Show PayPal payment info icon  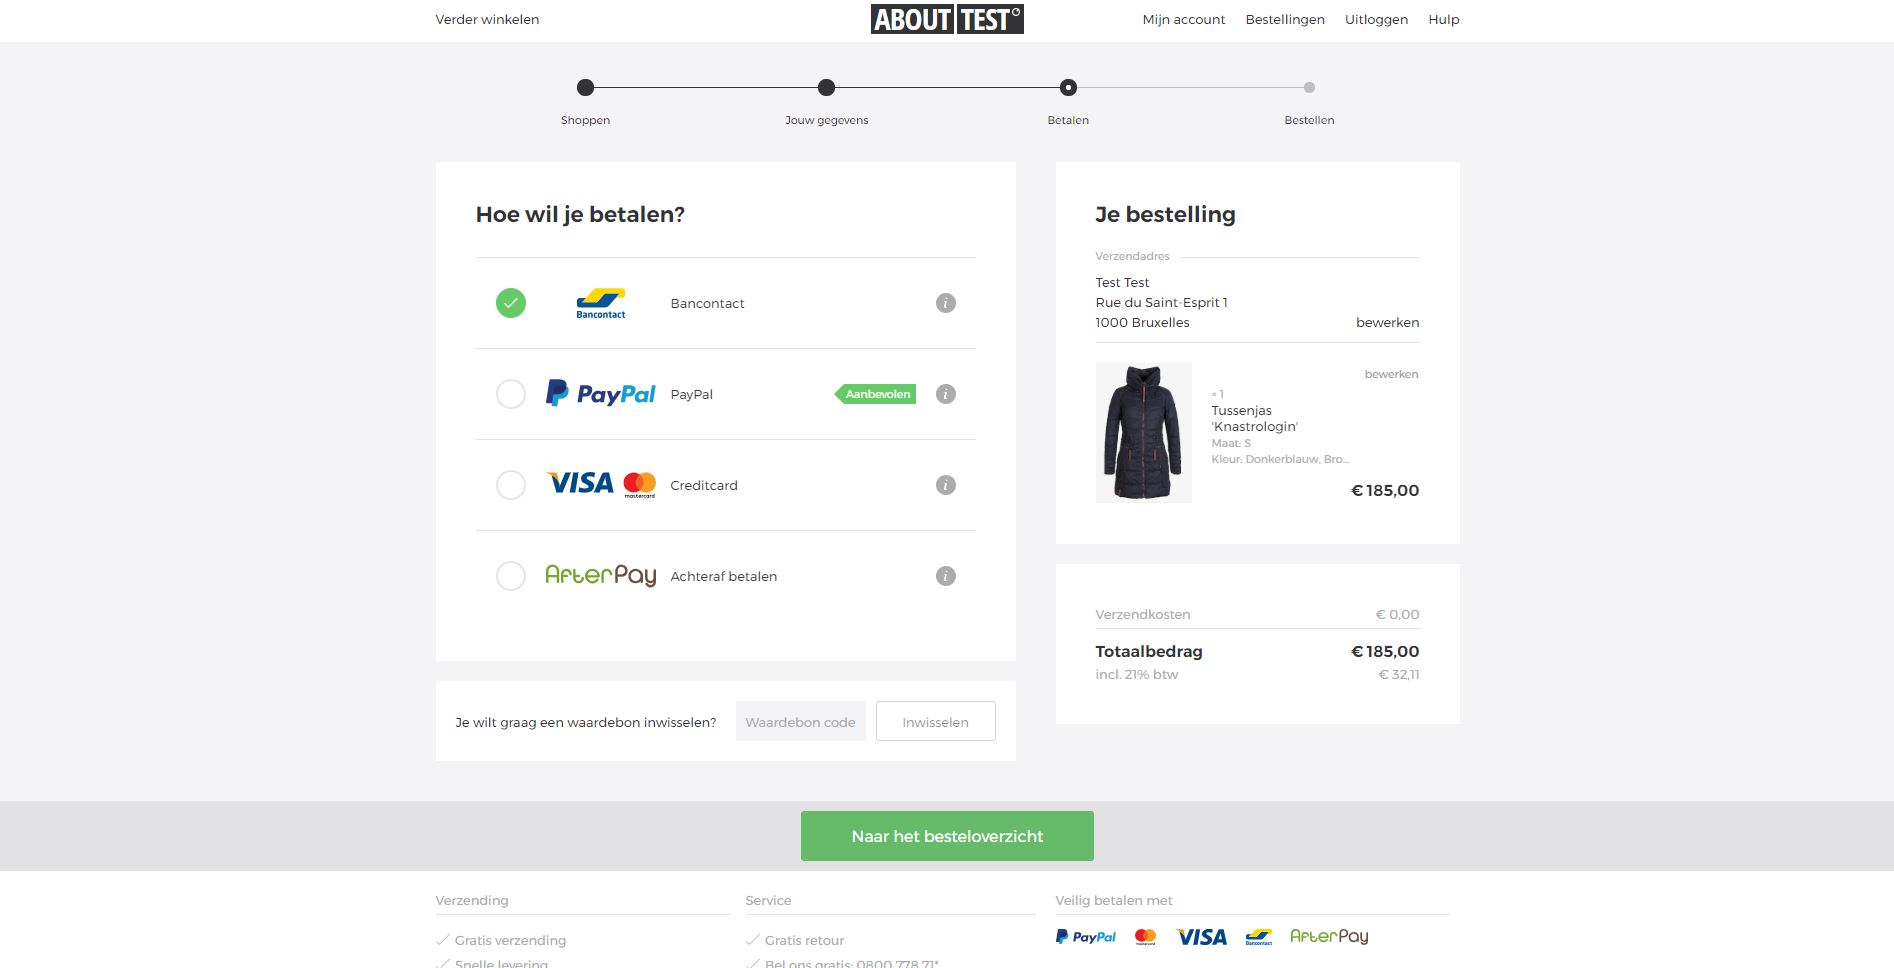click(945, 394)
